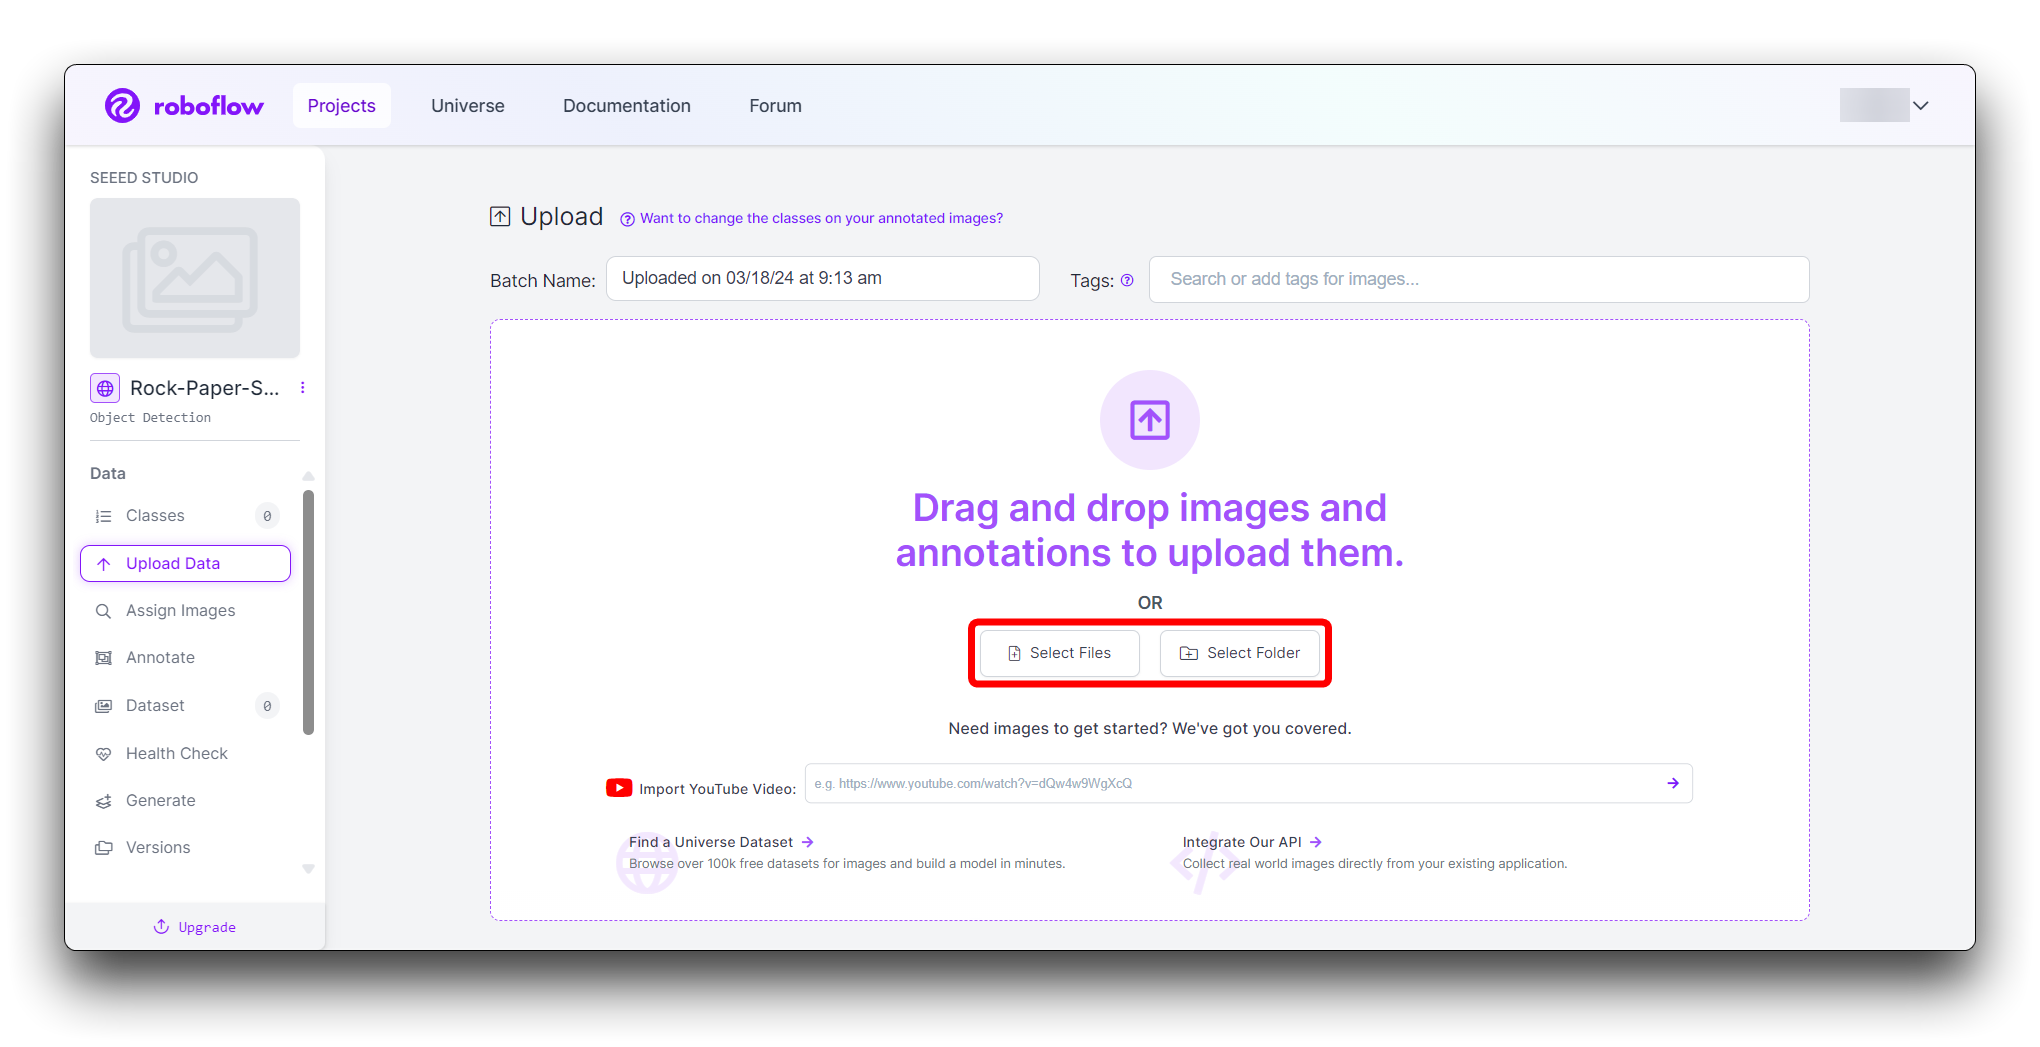Click the Classes list icon
Viewport: 2040px width, 1047px height.
pyautogui.click(x=103, y=516)
